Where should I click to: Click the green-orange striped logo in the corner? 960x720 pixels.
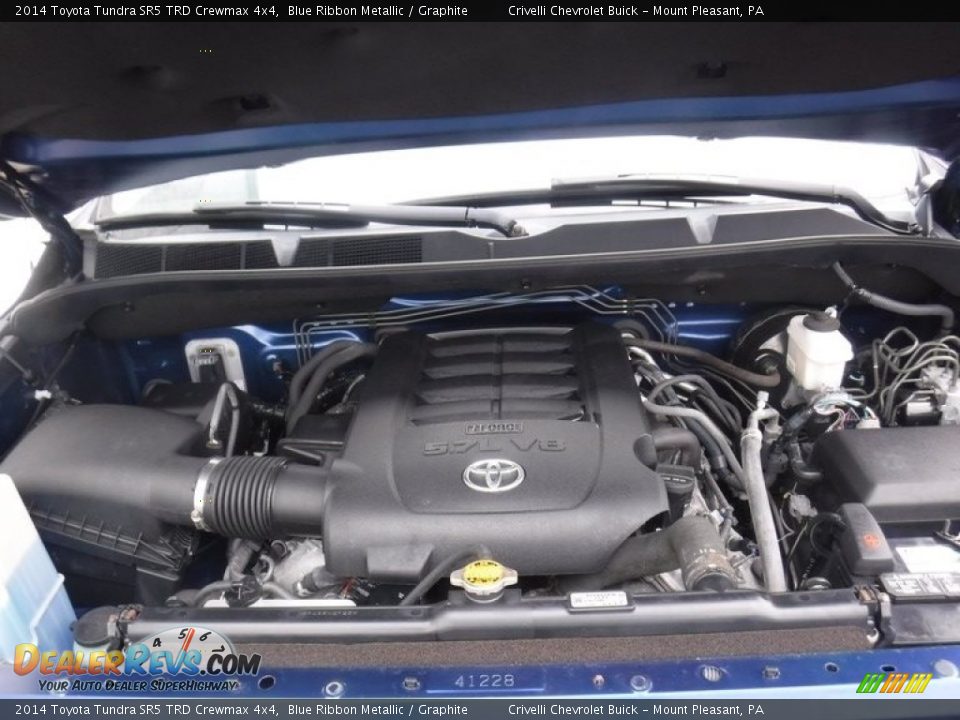click(x=894, y=683)
